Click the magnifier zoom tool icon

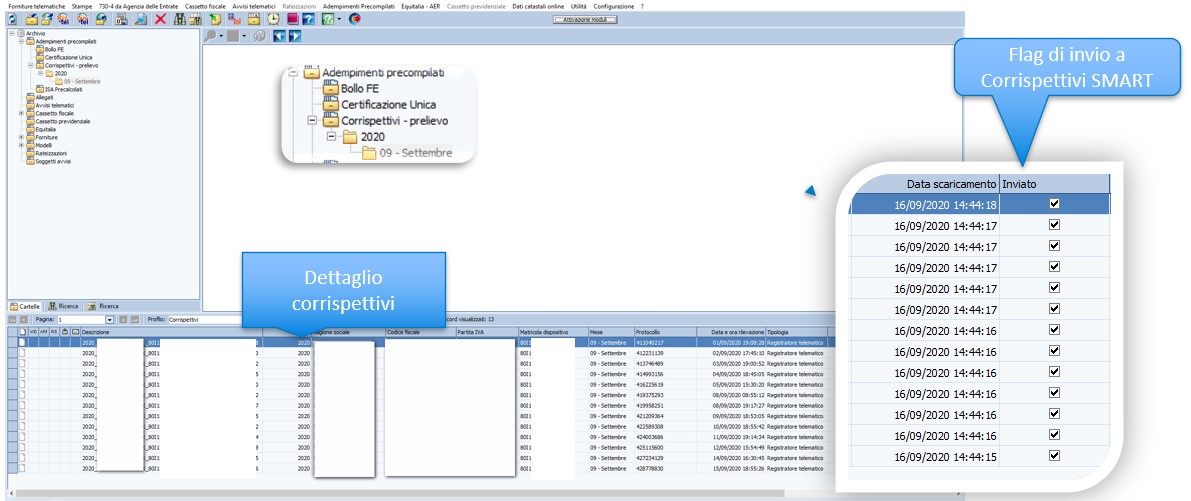[x=210, y=36]
